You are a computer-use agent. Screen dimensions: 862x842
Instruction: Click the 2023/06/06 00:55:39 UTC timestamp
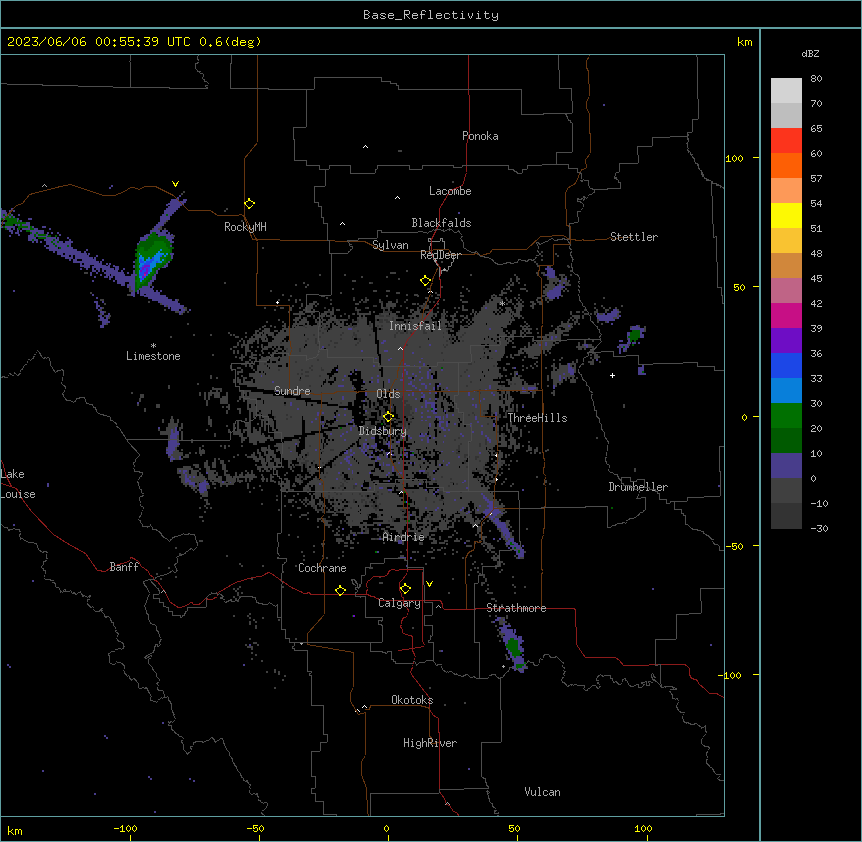[x=99, y=42]
